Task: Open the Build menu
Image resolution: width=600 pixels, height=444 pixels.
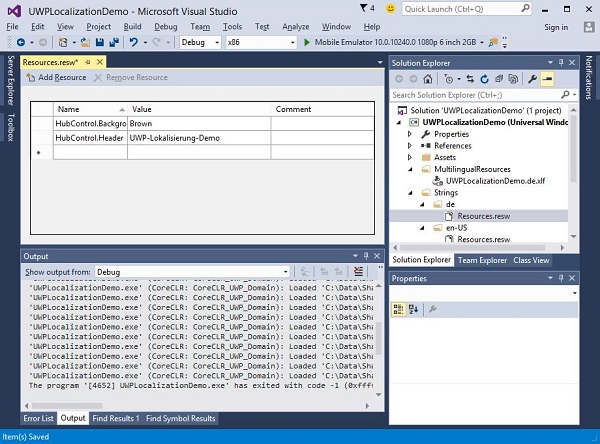Action: (x=133, y=26)
